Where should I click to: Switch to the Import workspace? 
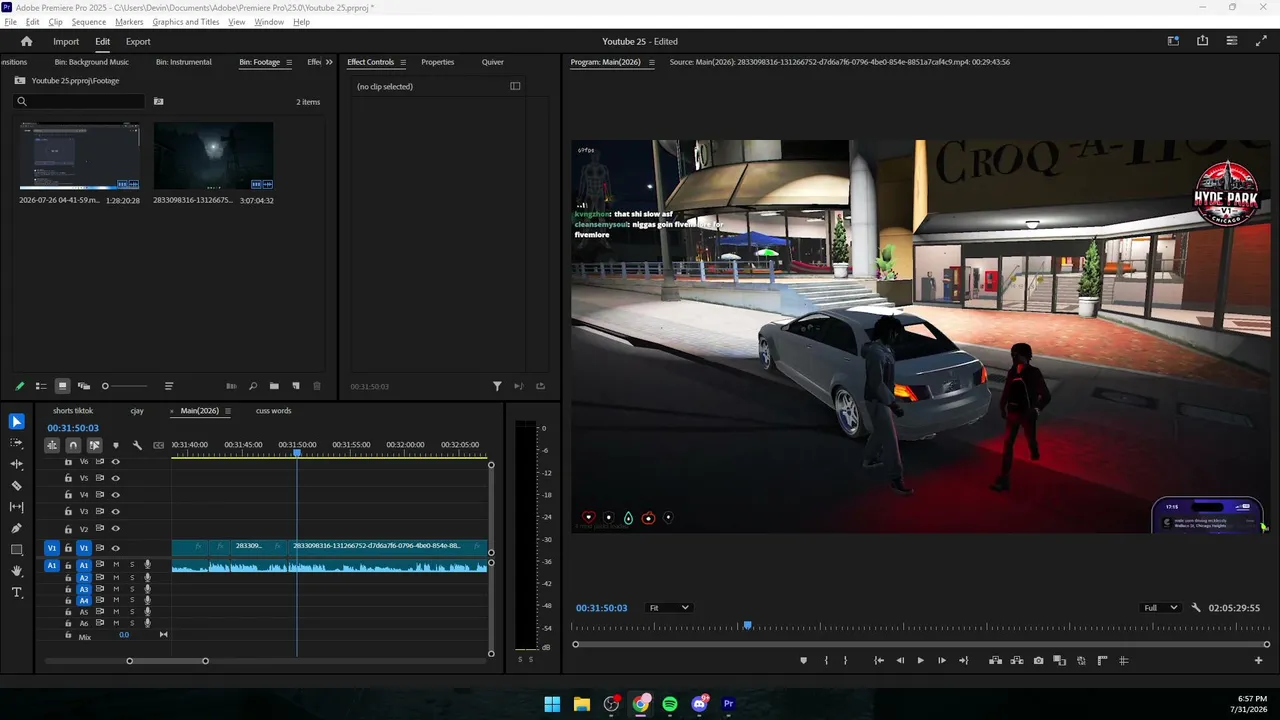pos(66,41)
